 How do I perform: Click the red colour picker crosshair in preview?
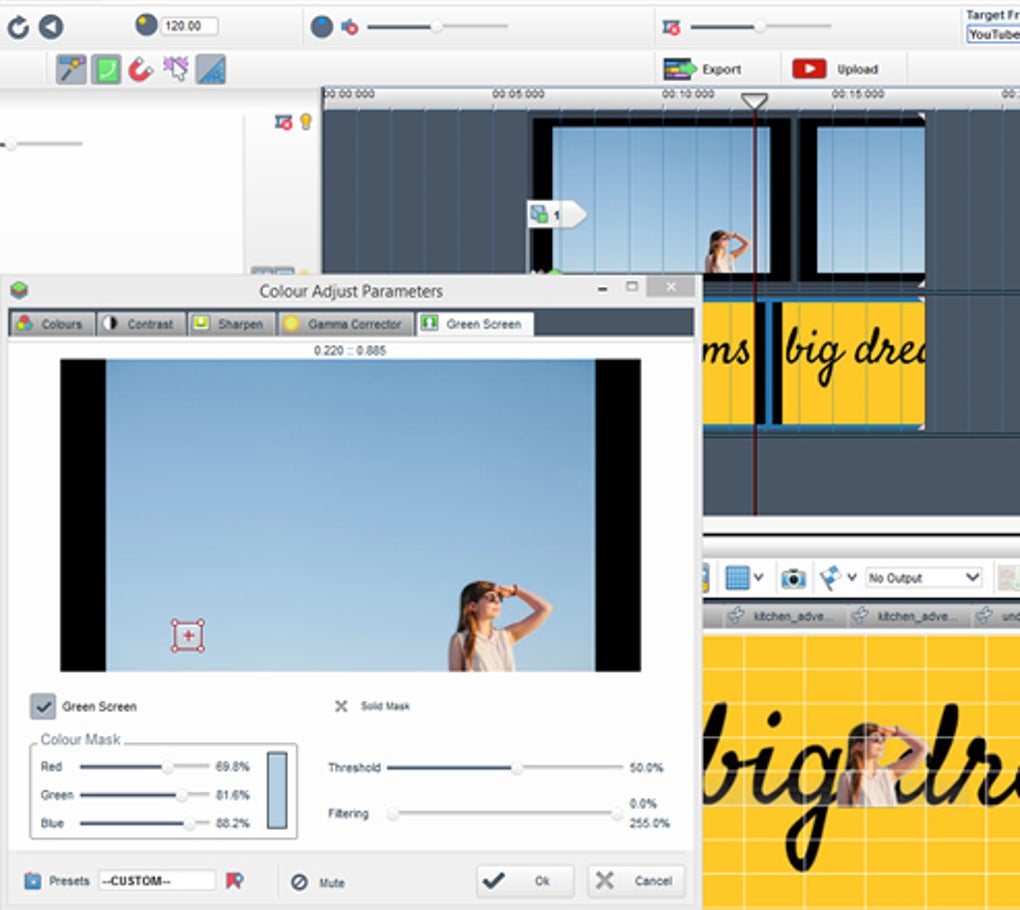tap(188, 636)
